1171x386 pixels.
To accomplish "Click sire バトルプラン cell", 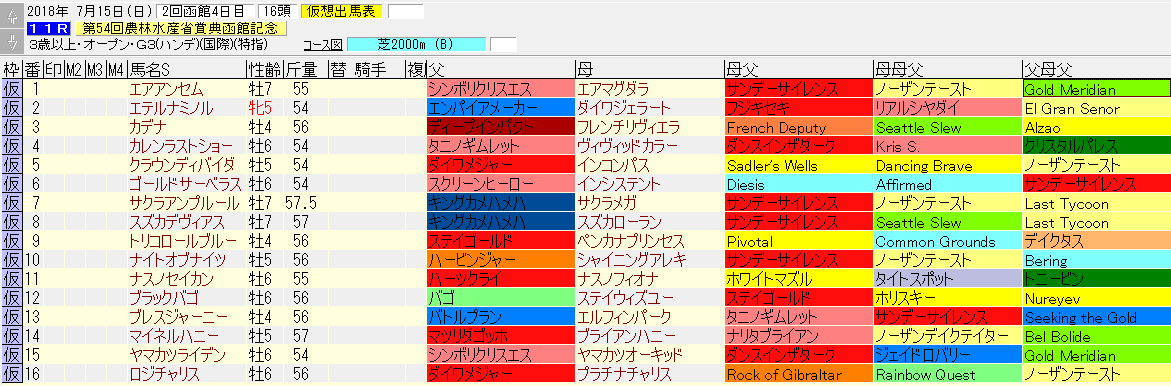I will tap(500, 318).
